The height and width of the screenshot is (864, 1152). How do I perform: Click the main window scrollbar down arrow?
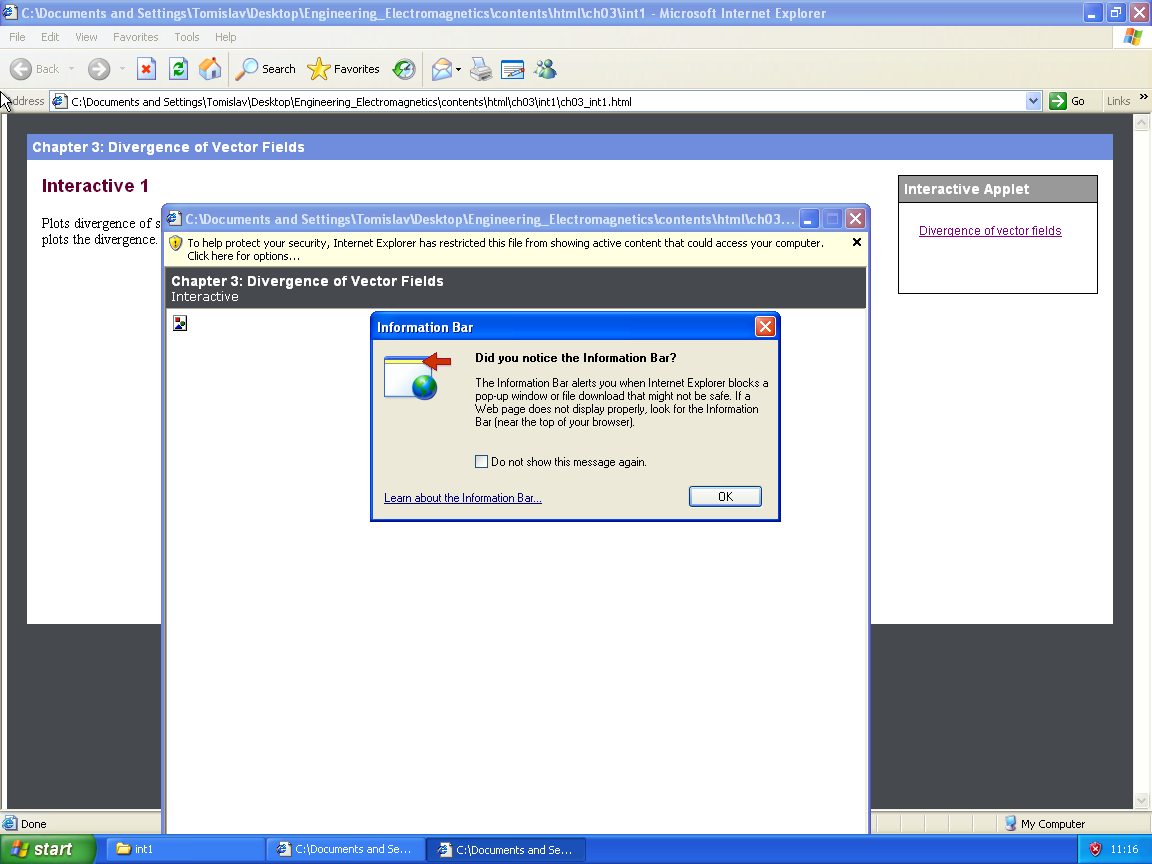click(x=1141, y=800)
